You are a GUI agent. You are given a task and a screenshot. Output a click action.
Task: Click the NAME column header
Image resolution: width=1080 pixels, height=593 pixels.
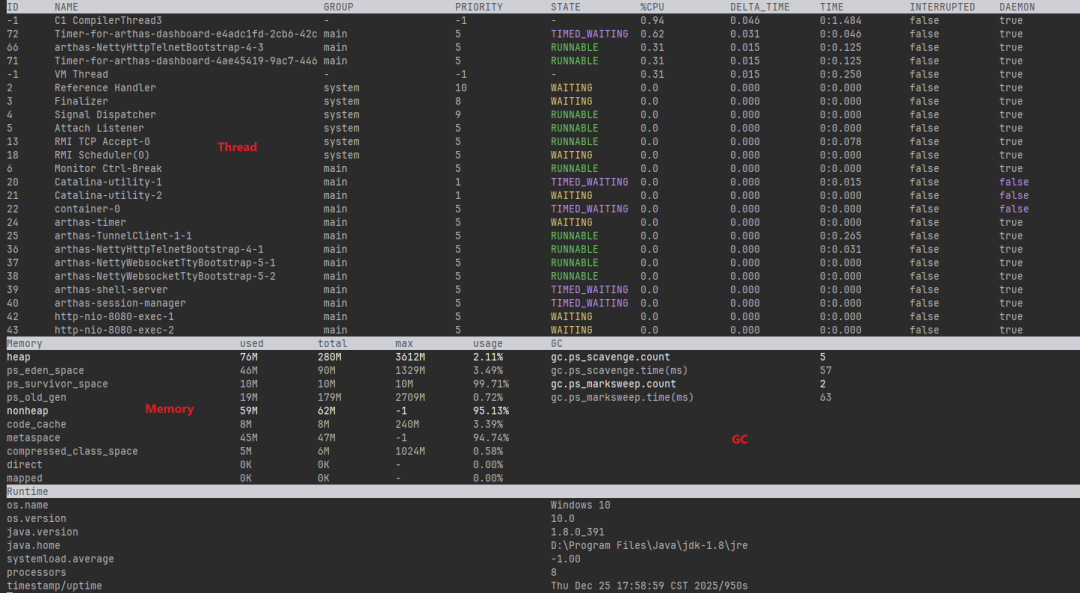pos(66,7)
